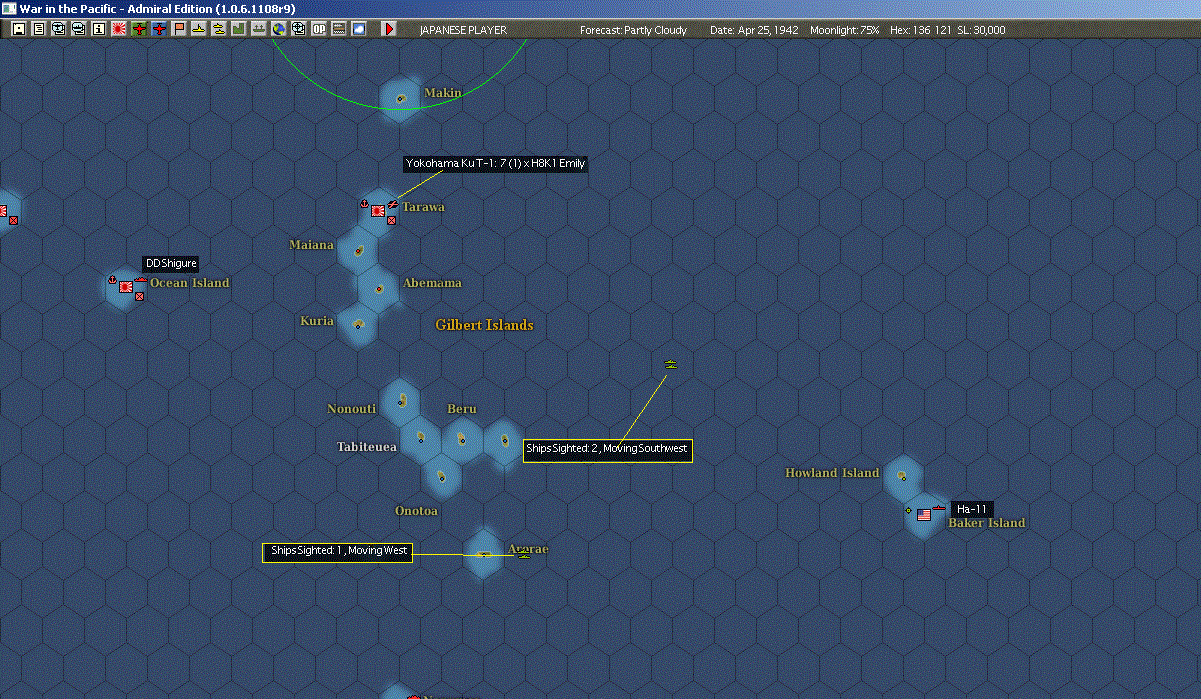Select the Japanese flag icon at Ocean Island
The width and height of the screenshot is (1201, 699).
tap(127, 287)
